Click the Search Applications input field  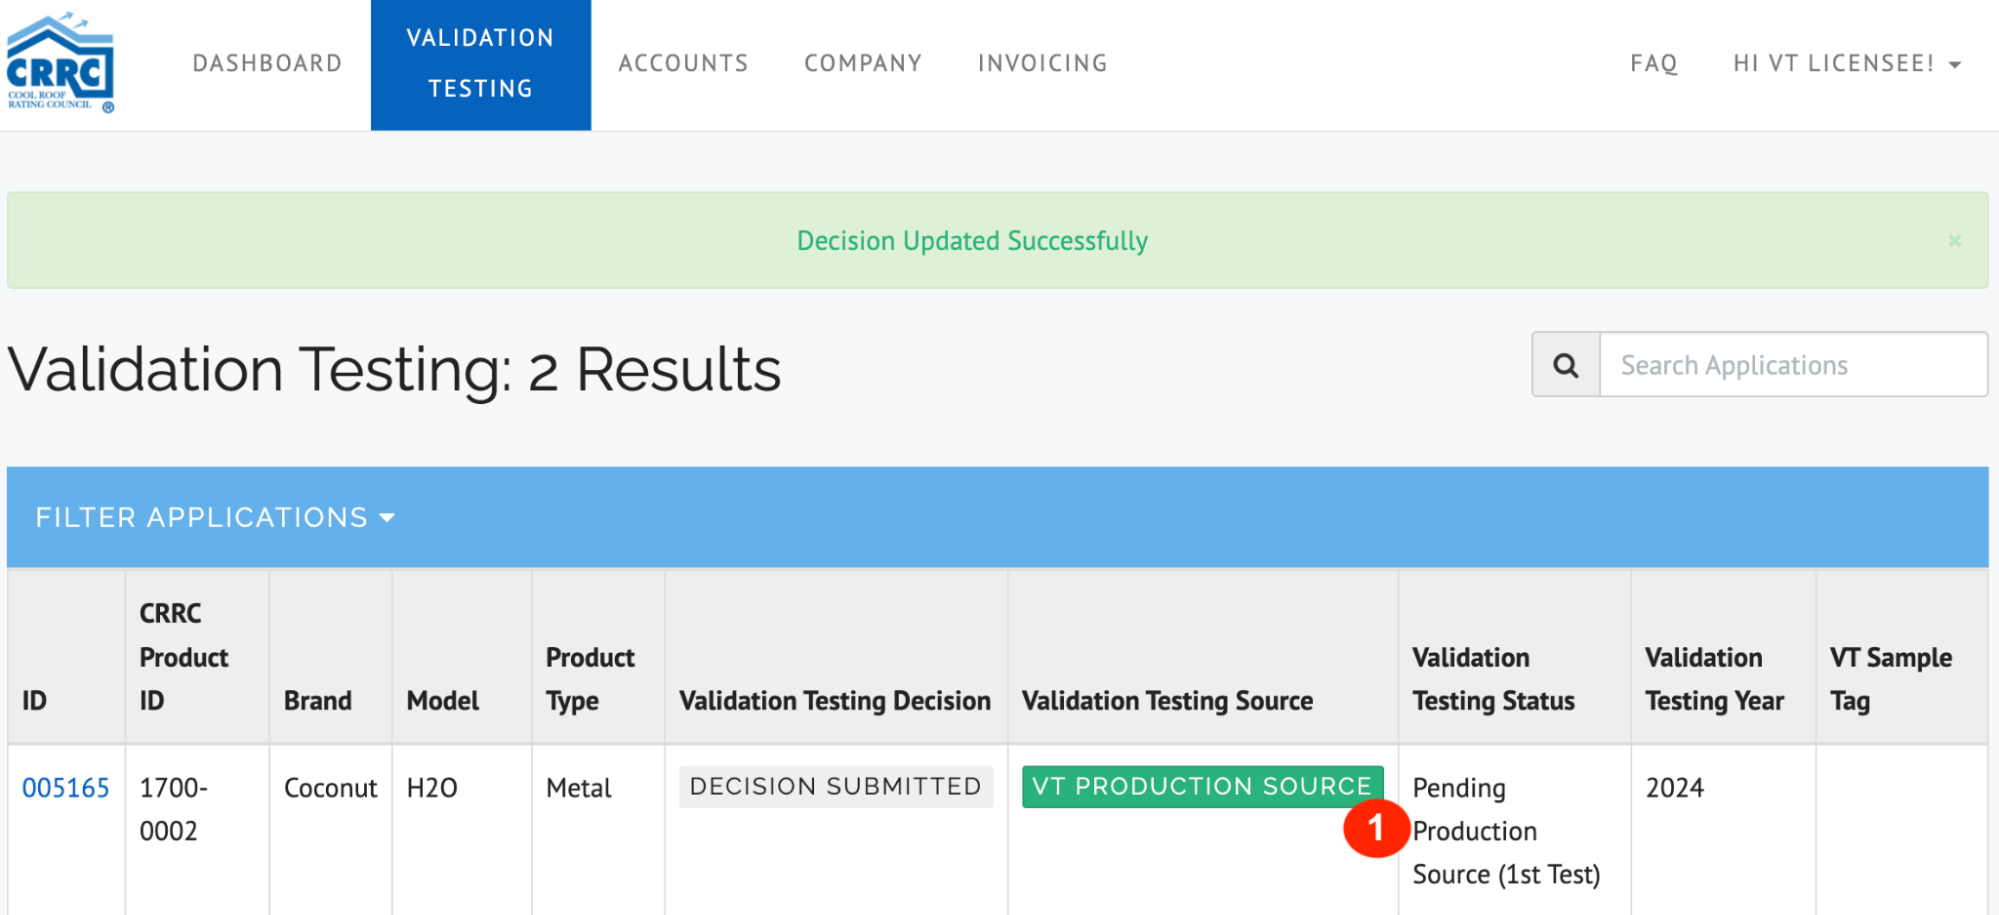click(1793, 365)
